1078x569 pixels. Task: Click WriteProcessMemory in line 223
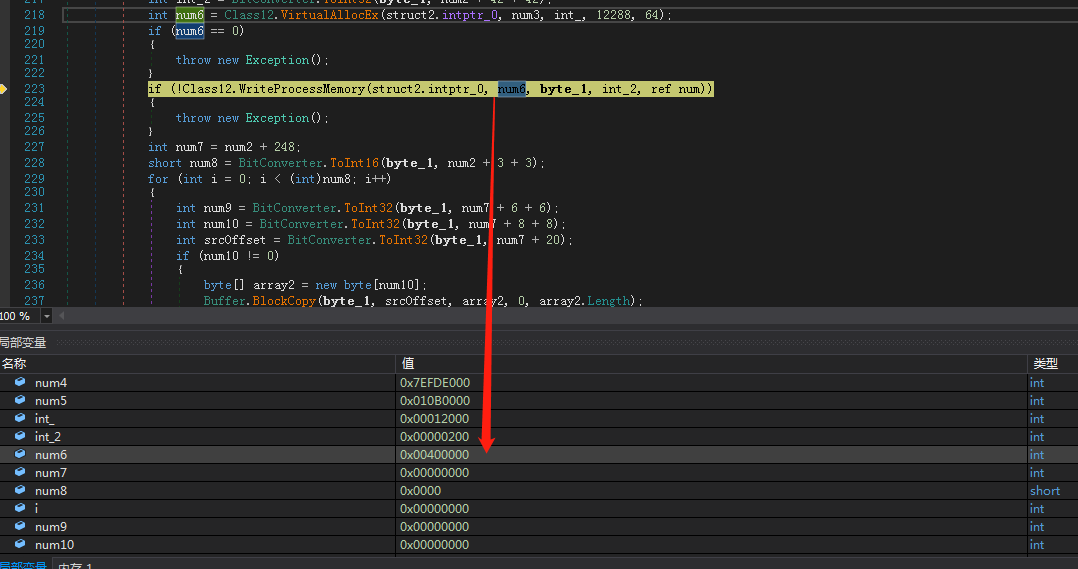301,89
